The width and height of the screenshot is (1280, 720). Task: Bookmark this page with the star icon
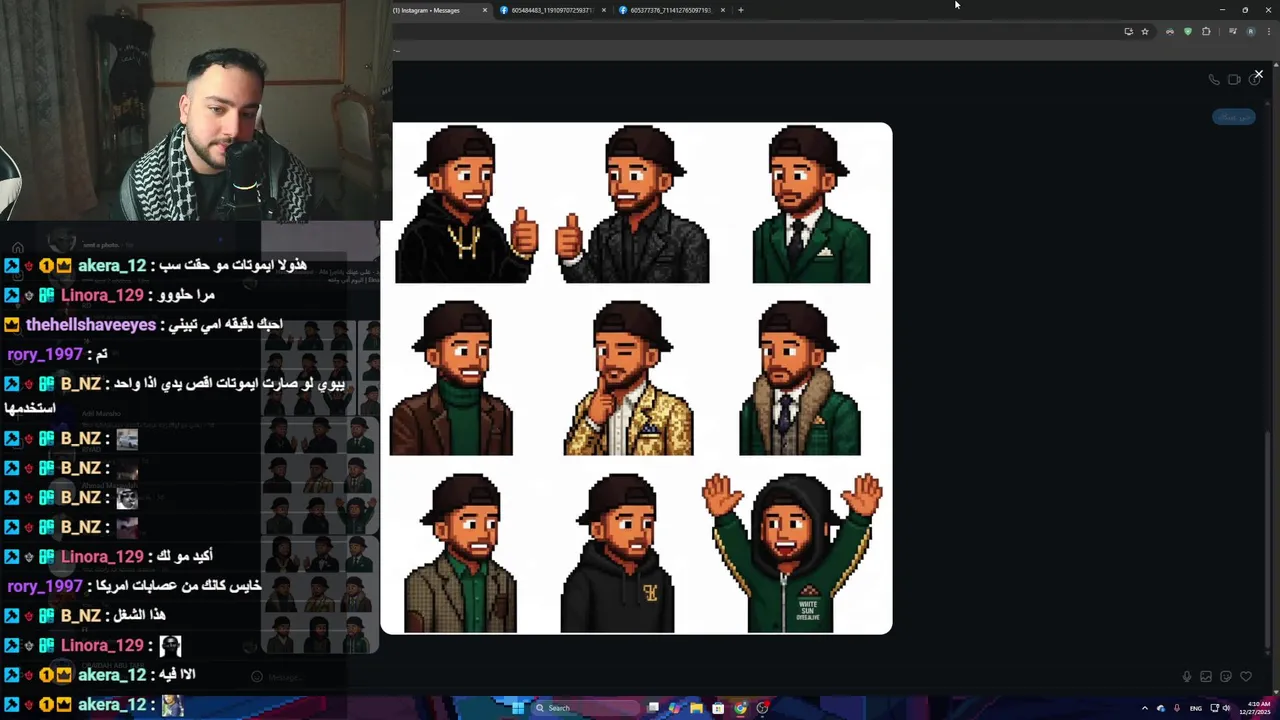(x=1145, y=31)
